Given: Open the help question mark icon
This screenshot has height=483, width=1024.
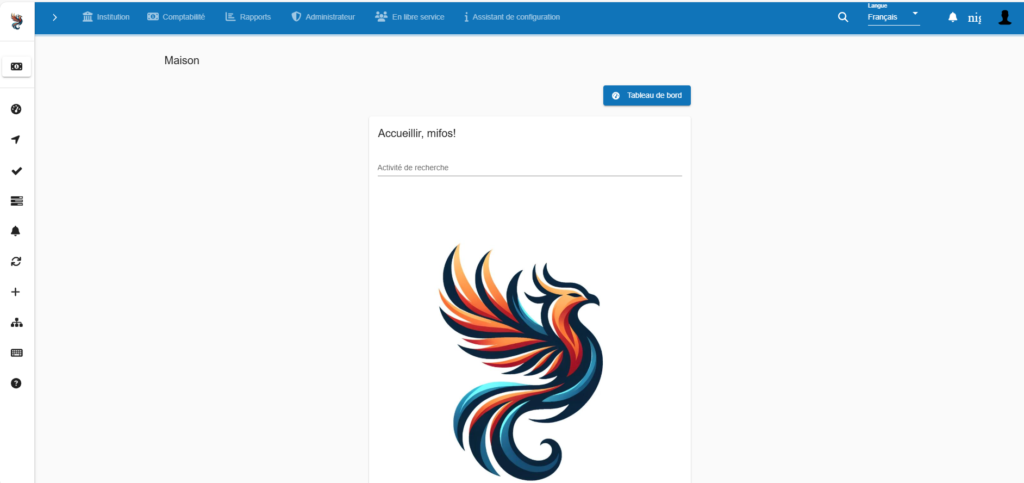Looking at the screenshot, I should (x=16, y=383).
